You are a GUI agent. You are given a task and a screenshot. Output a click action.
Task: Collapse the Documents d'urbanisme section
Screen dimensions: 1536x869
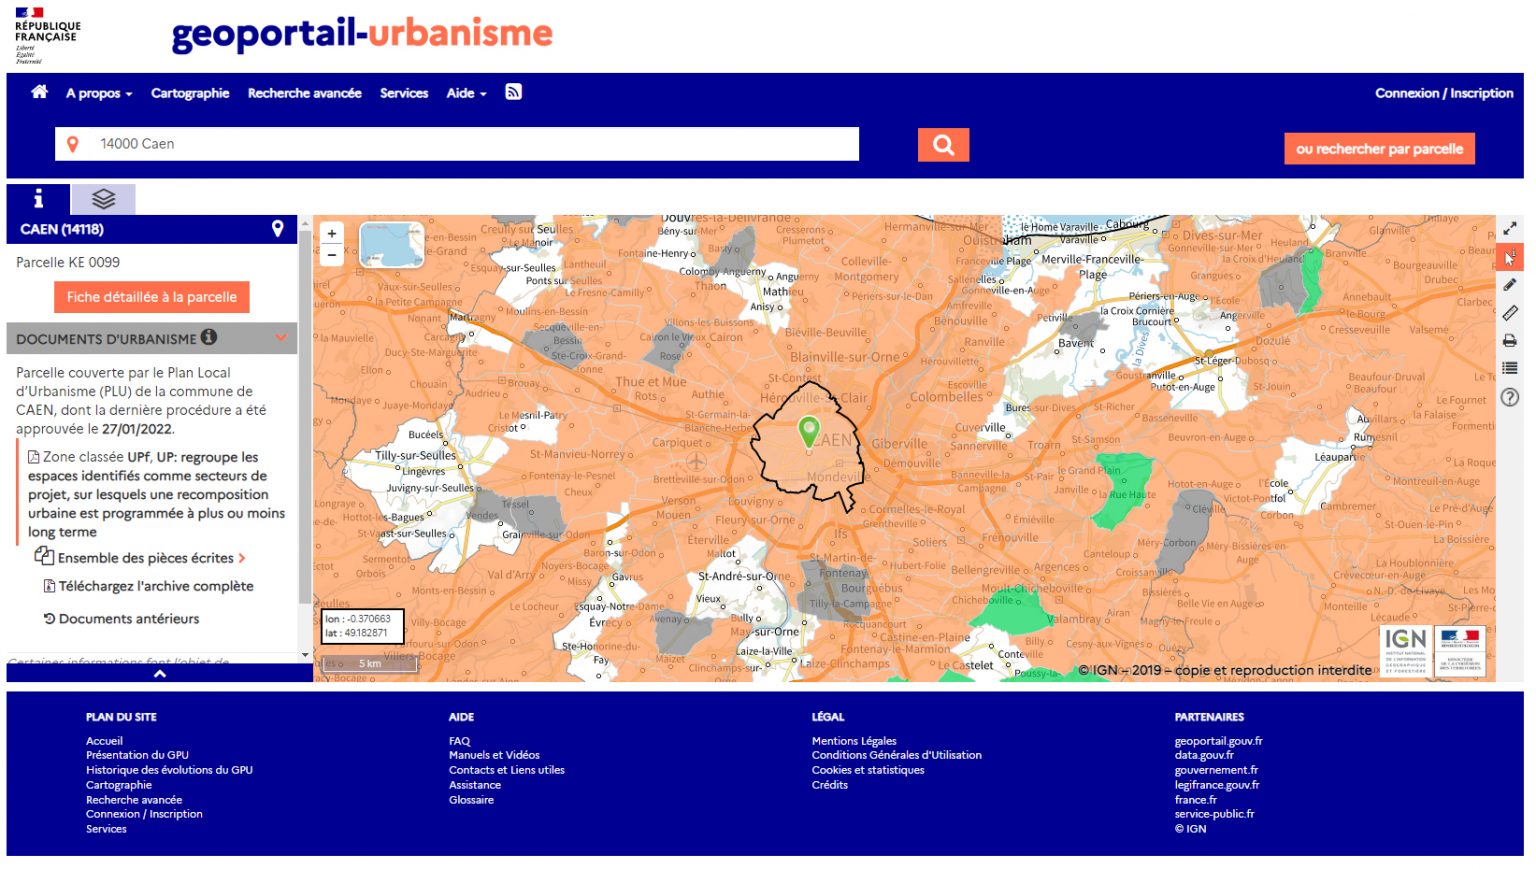pyautogui.click(x=281, y=338)
